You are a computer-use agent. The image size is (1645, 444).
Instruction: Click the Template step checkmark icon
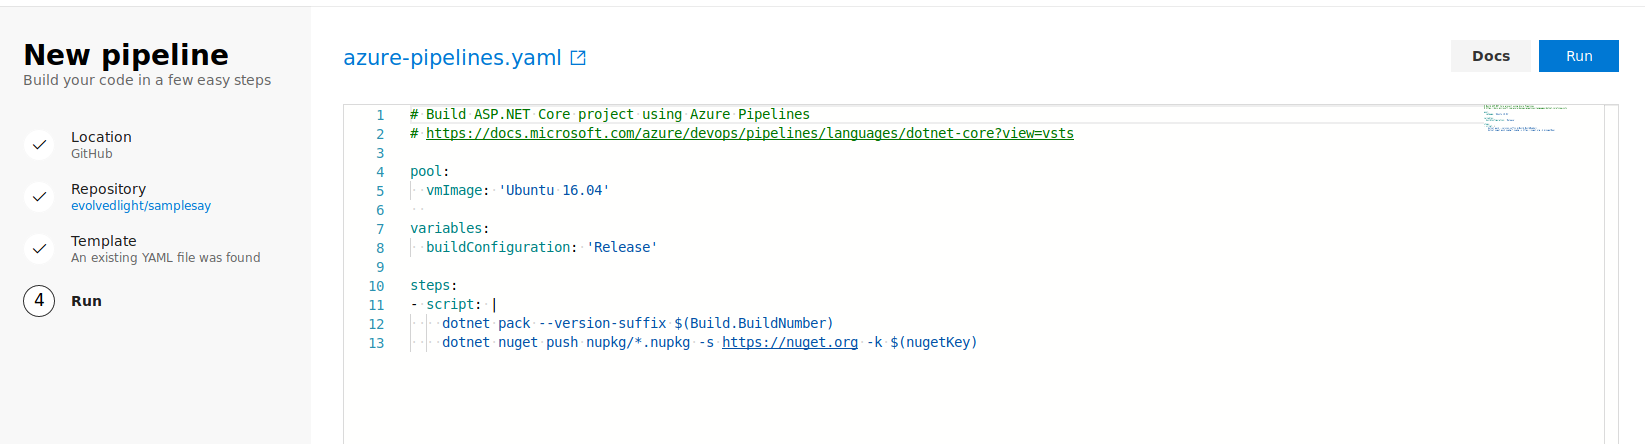point(39,249)
